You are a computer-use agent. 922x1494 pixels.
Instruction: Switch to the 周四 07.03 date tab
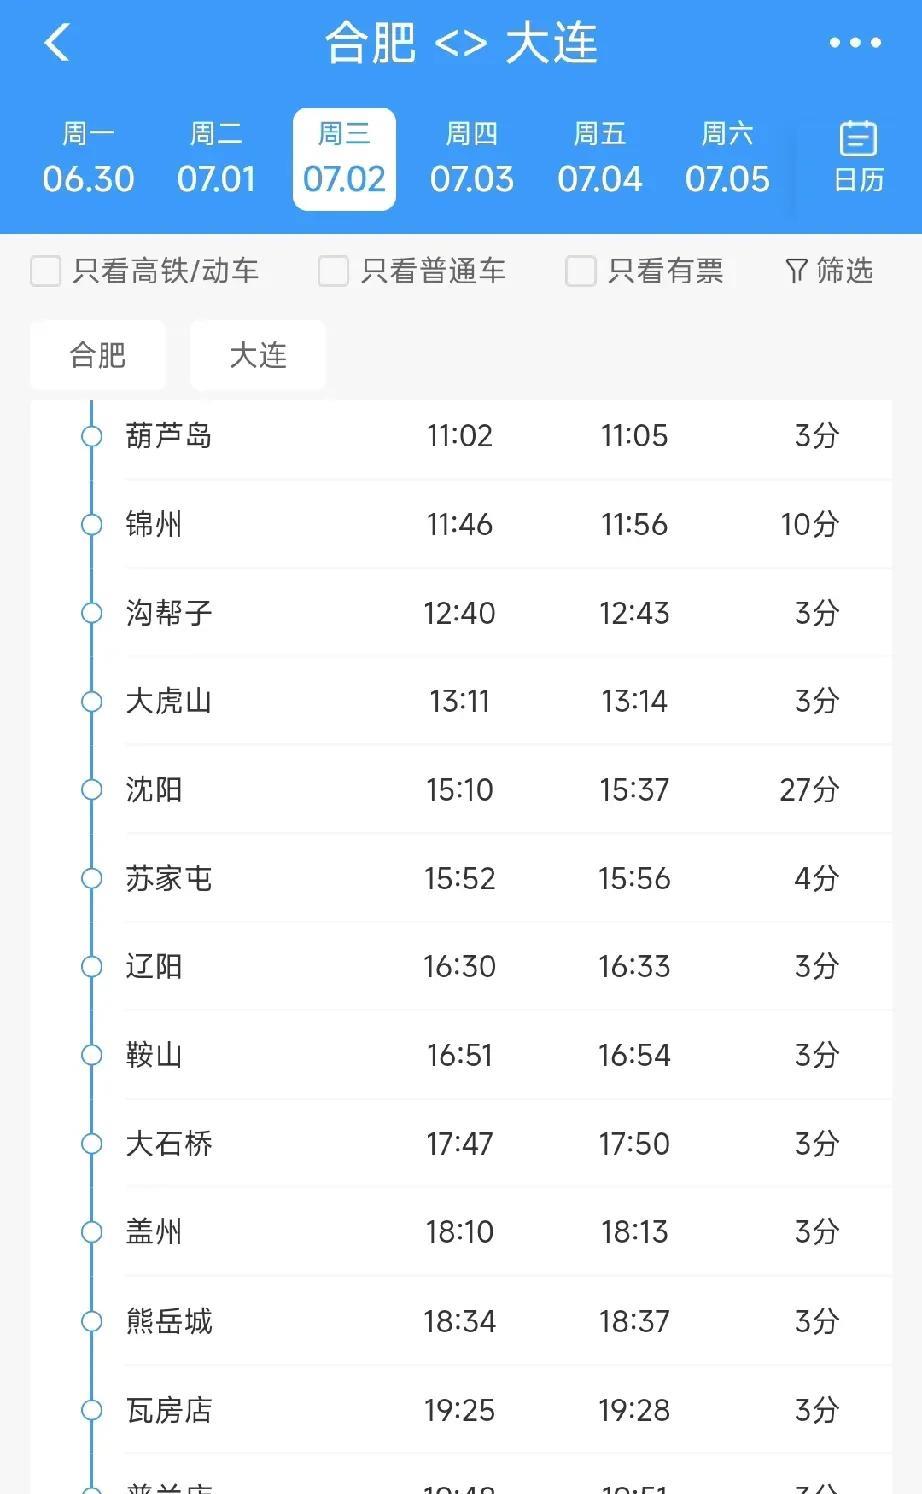click(471, 158)
